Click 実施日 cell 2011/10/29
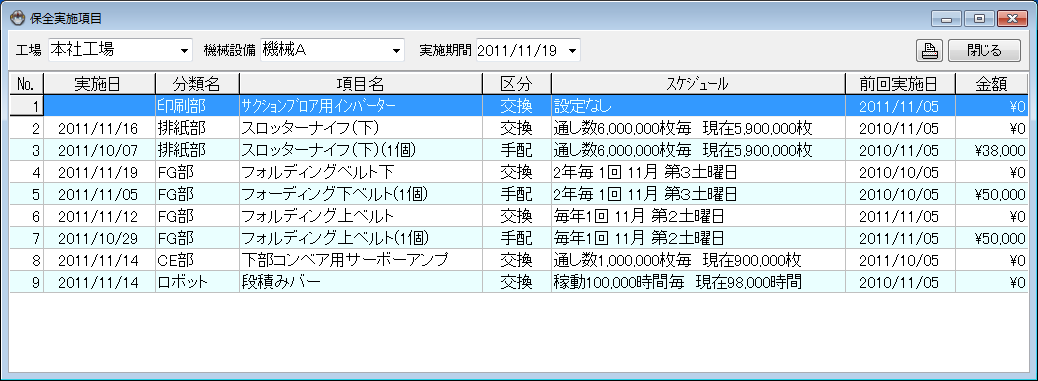 point(99,238)
